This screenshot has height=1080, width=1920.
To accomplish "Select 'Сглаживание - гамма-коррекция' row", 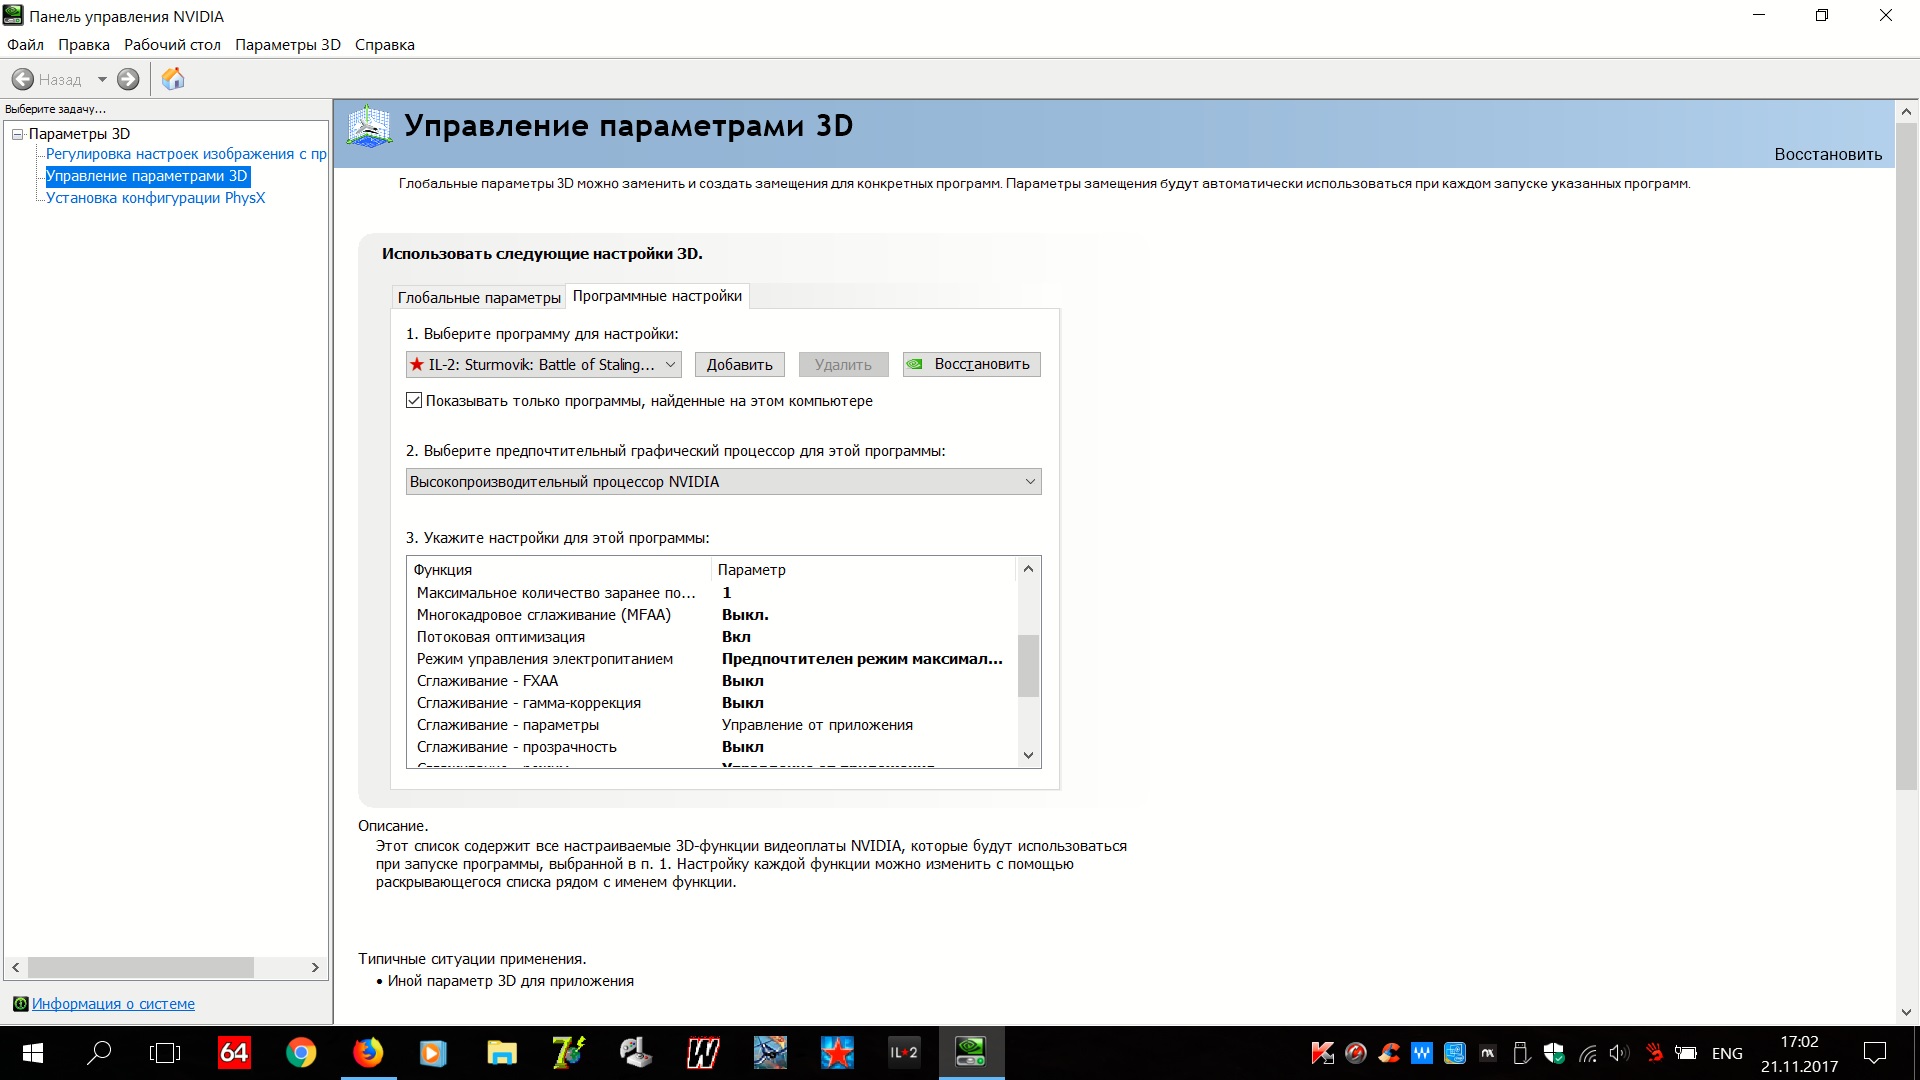I will coord(712,703).
